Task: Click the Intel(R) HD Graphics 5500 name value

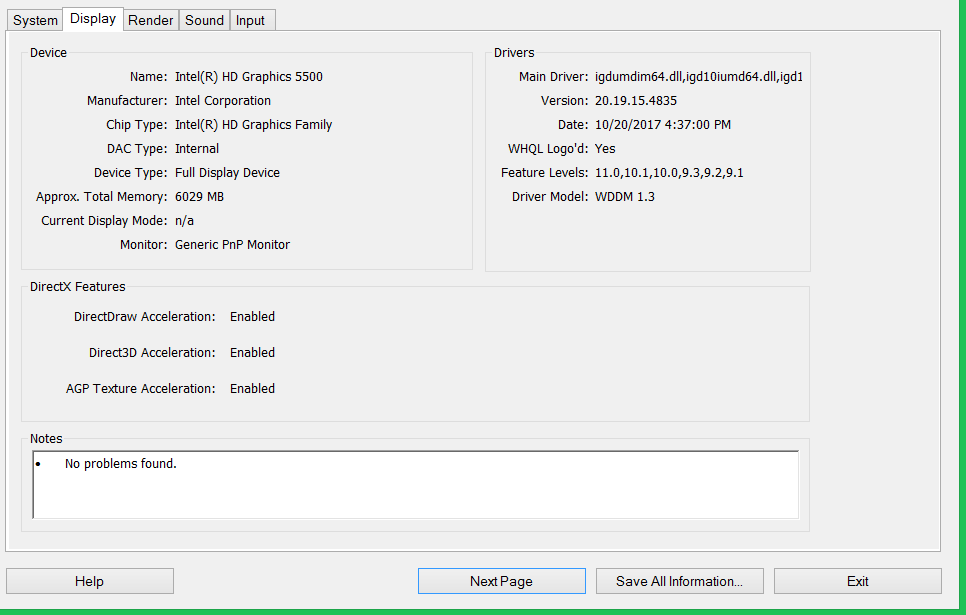Action: click(x=248, y=77)
